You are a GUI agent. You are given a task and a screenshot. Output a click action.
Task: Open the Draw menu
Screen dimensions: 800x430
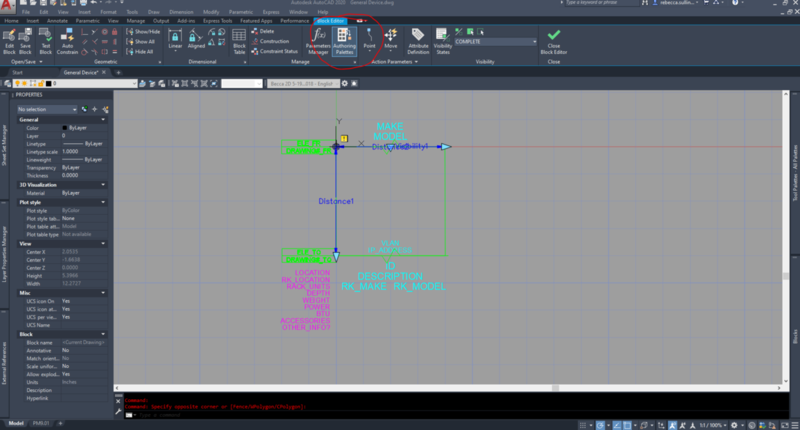pos(154,12)
